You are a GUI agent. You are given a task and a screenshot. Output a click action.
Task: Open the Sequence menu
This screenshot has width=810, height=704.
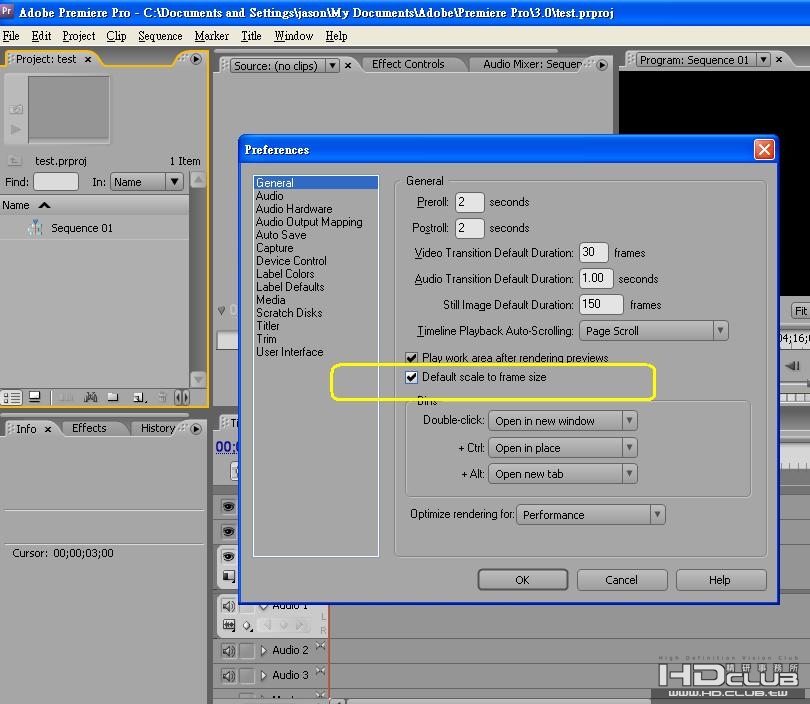coord(160,36)
